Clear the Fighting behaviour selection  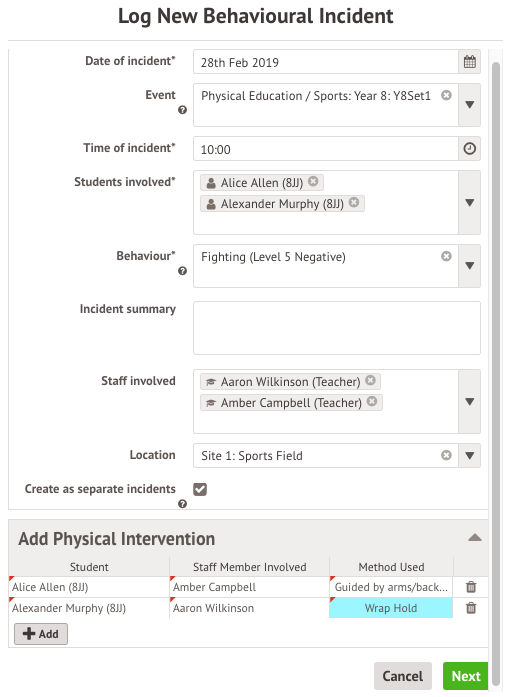tap(446, 256)
